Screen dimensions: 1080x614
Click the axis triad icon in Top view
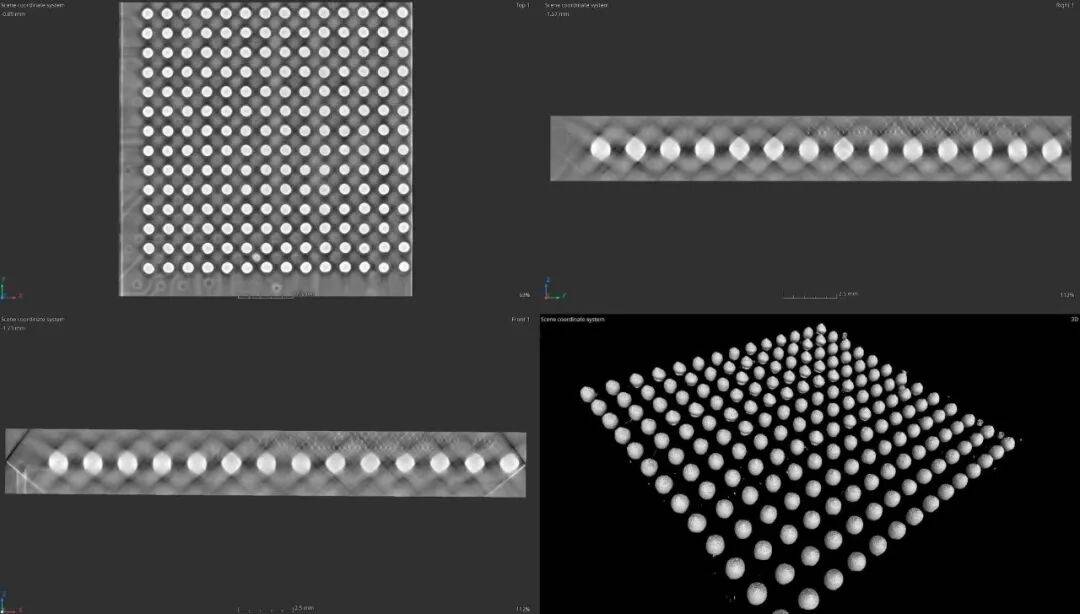[x=9, y=291]
